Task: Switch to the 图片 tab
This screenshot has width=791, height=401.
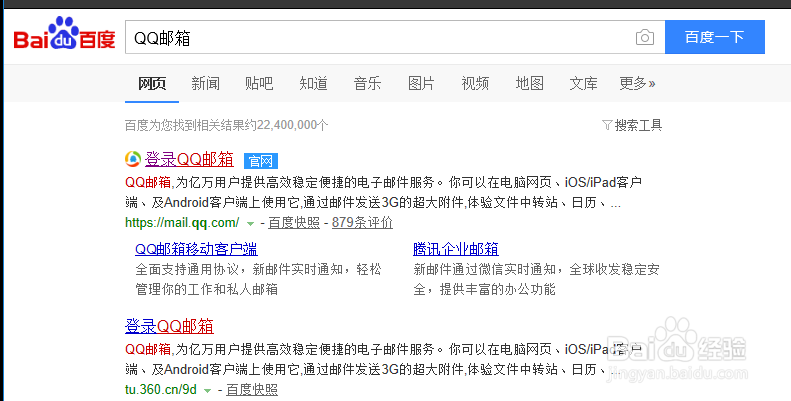Action: tap(421, 83)
